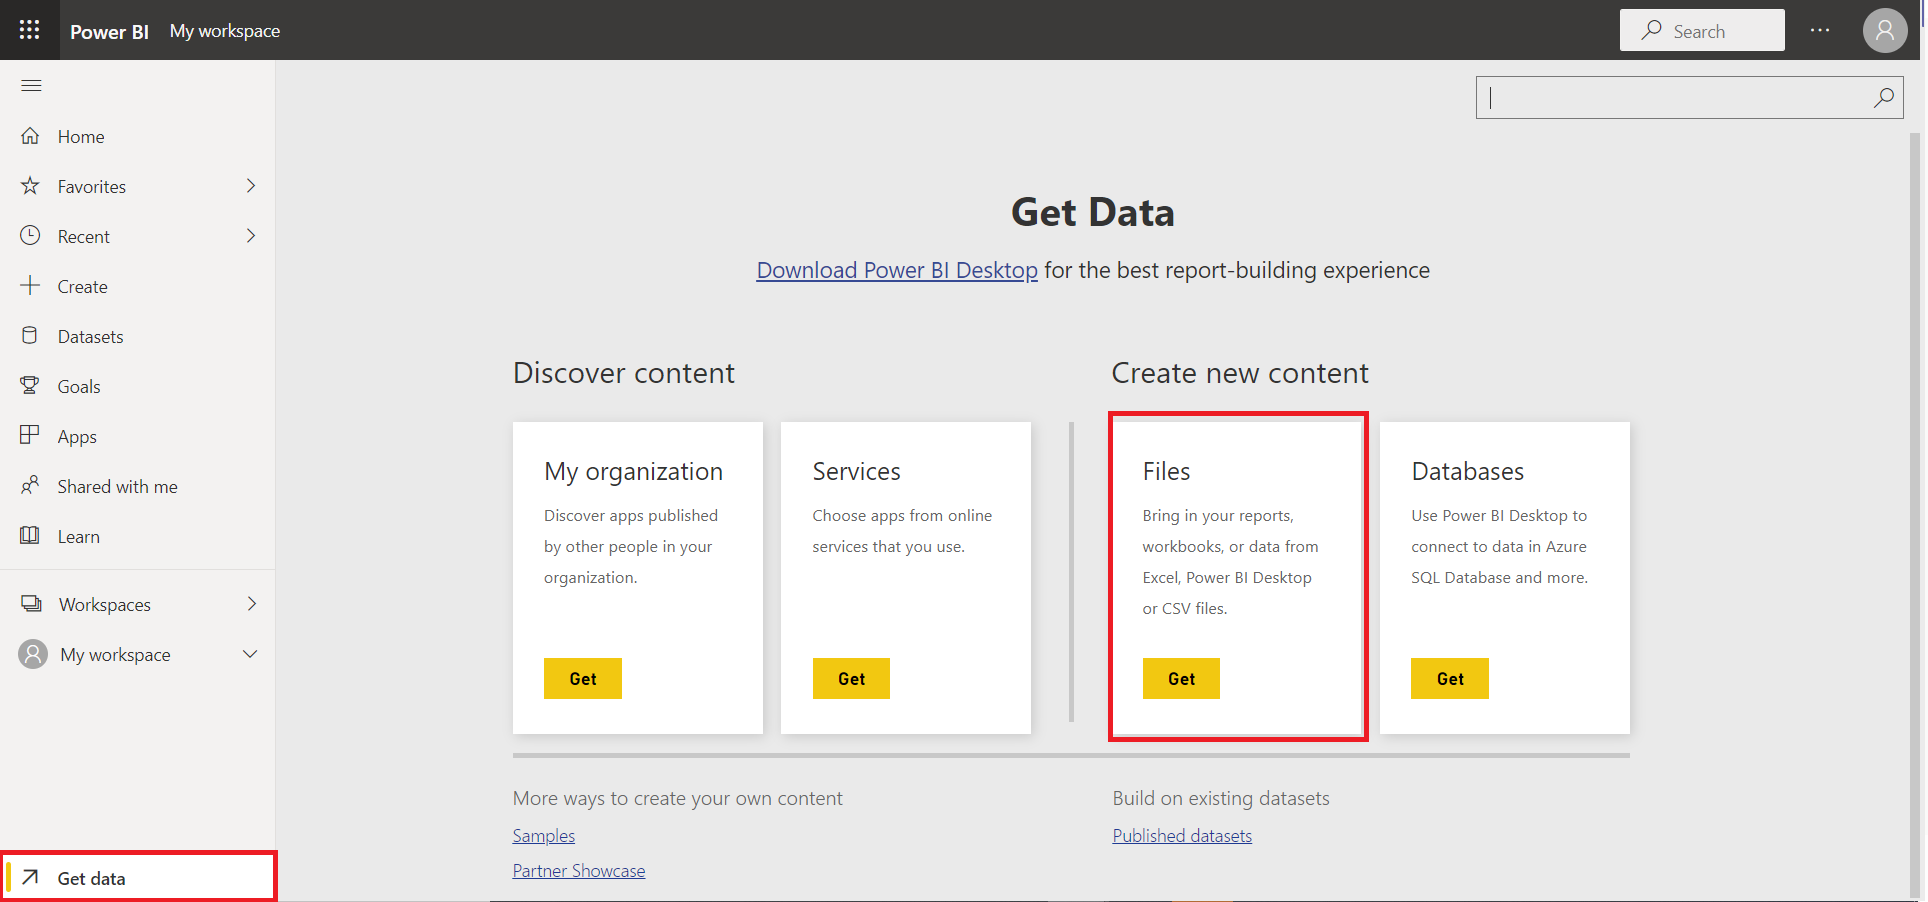Click the magnifier icon in content search box
Screen dimensions: 1928x902
click(1884, 97)
